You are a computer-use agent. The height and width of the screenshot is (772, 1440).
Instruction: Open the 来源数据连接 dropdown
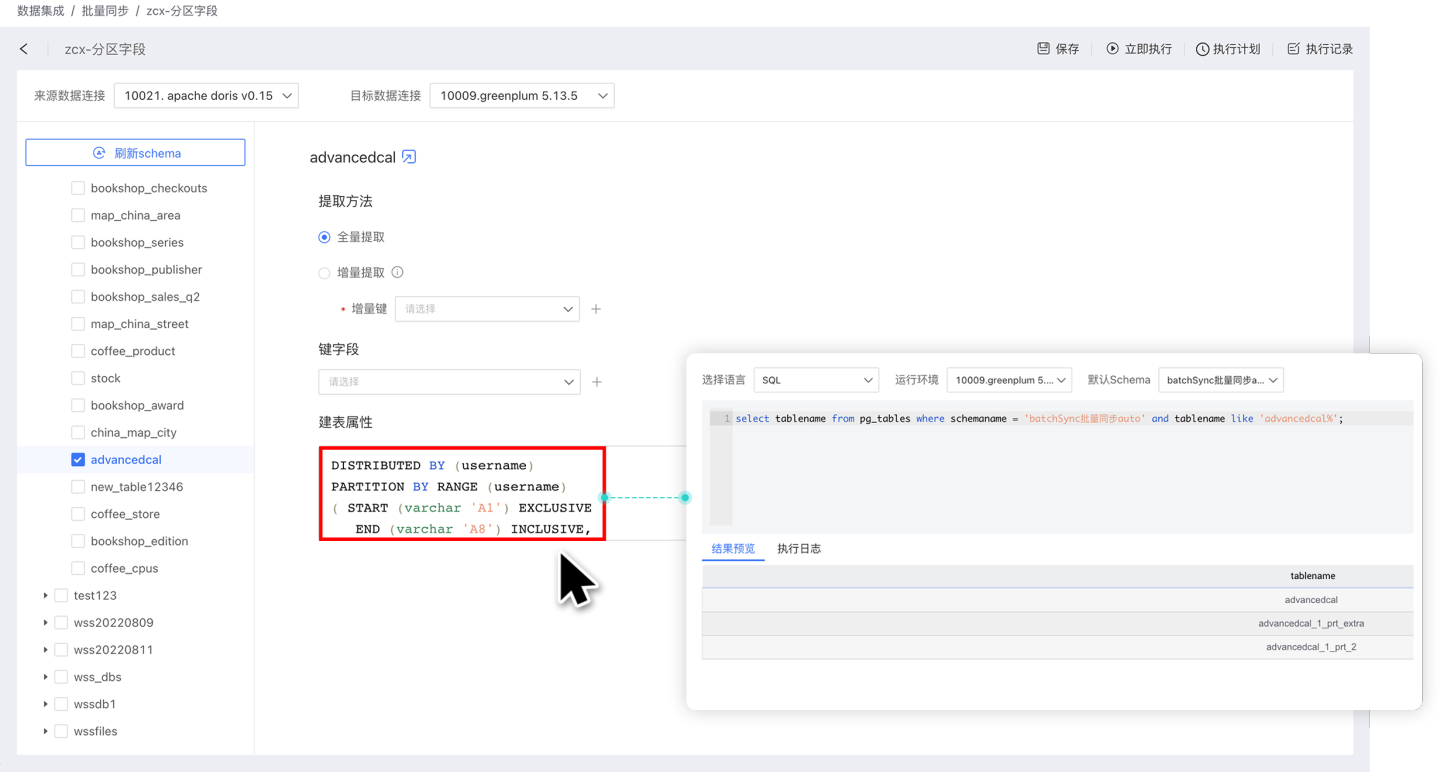(x=206, y=96)
